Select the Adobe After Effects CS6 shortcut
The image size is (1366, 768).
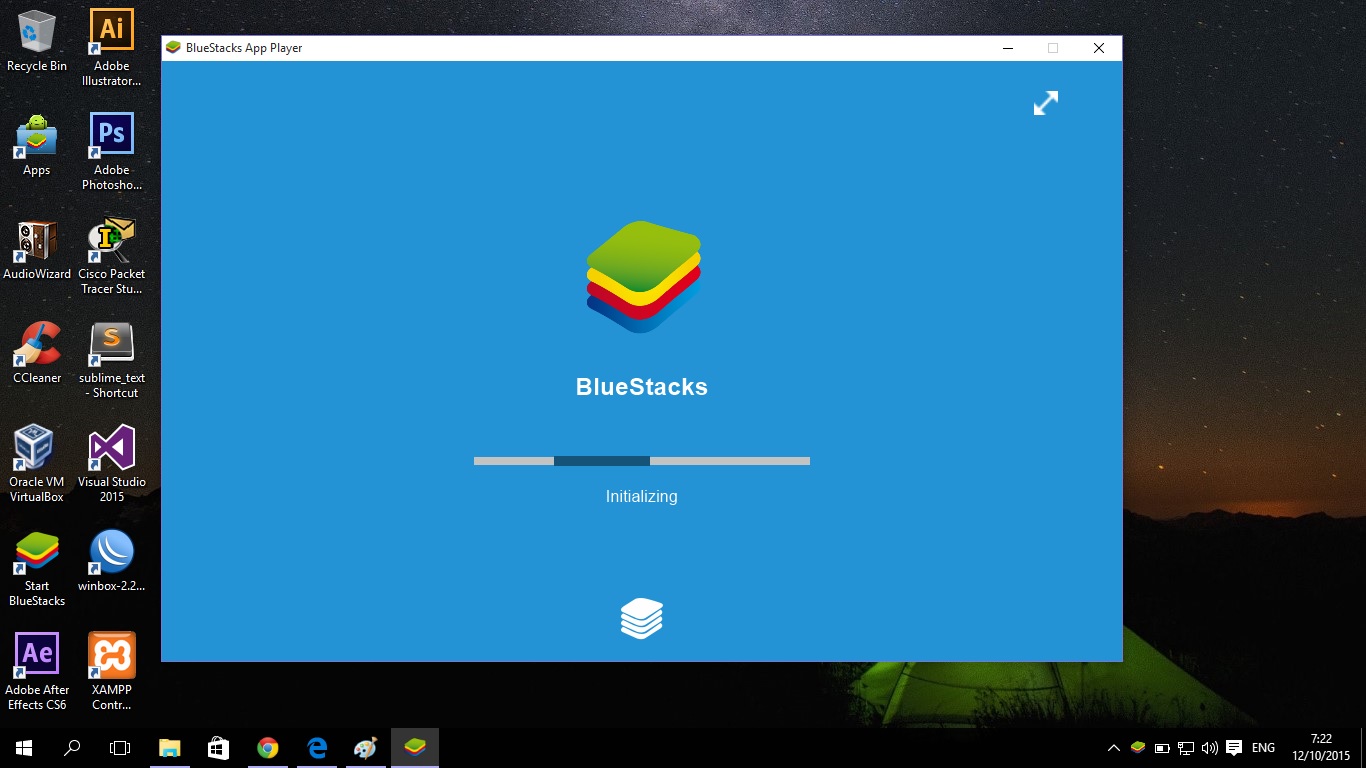tap(37, 671)
